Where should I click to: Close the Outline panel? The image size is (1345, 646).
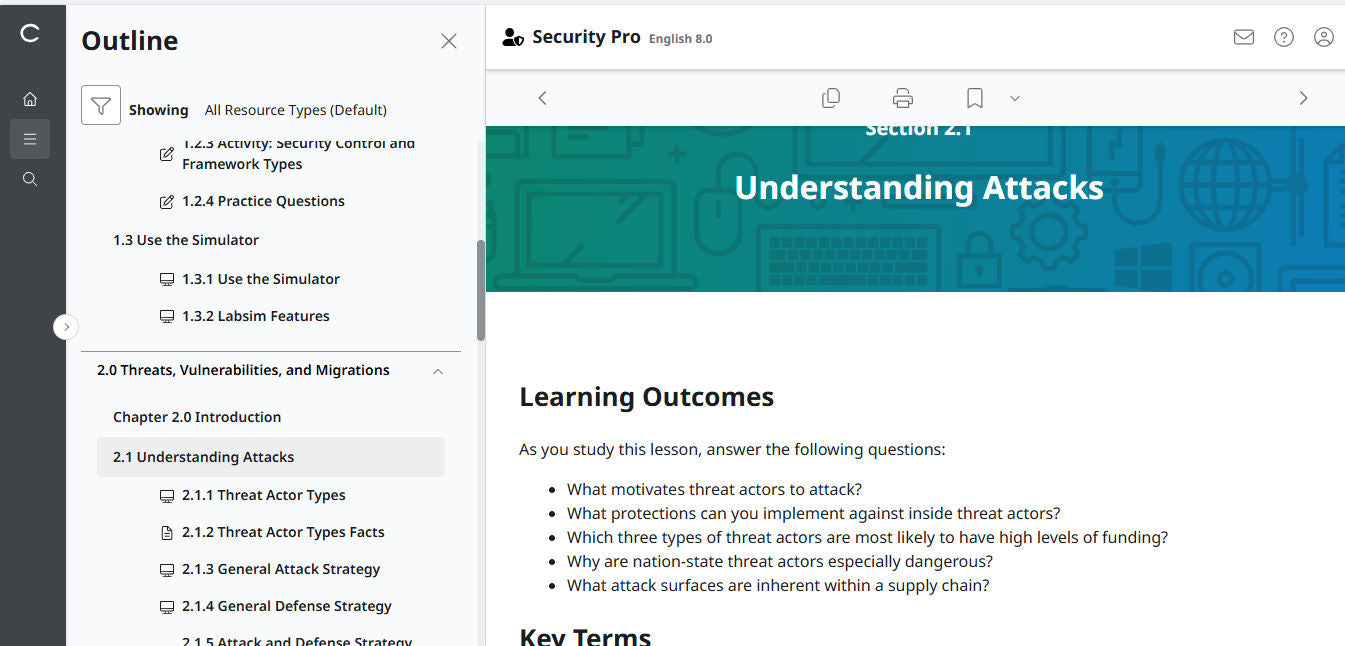(x=448, y=41)
